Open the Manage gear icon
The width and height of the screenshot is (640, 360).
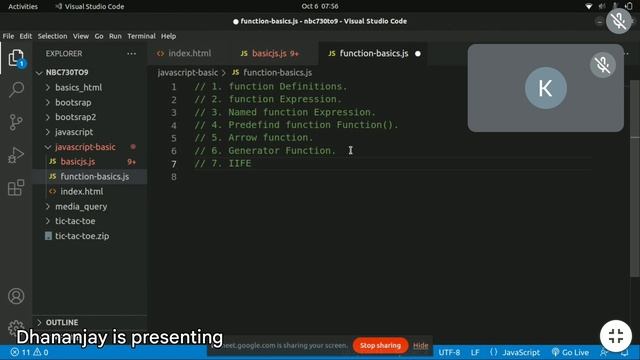(x=16, y=327)
